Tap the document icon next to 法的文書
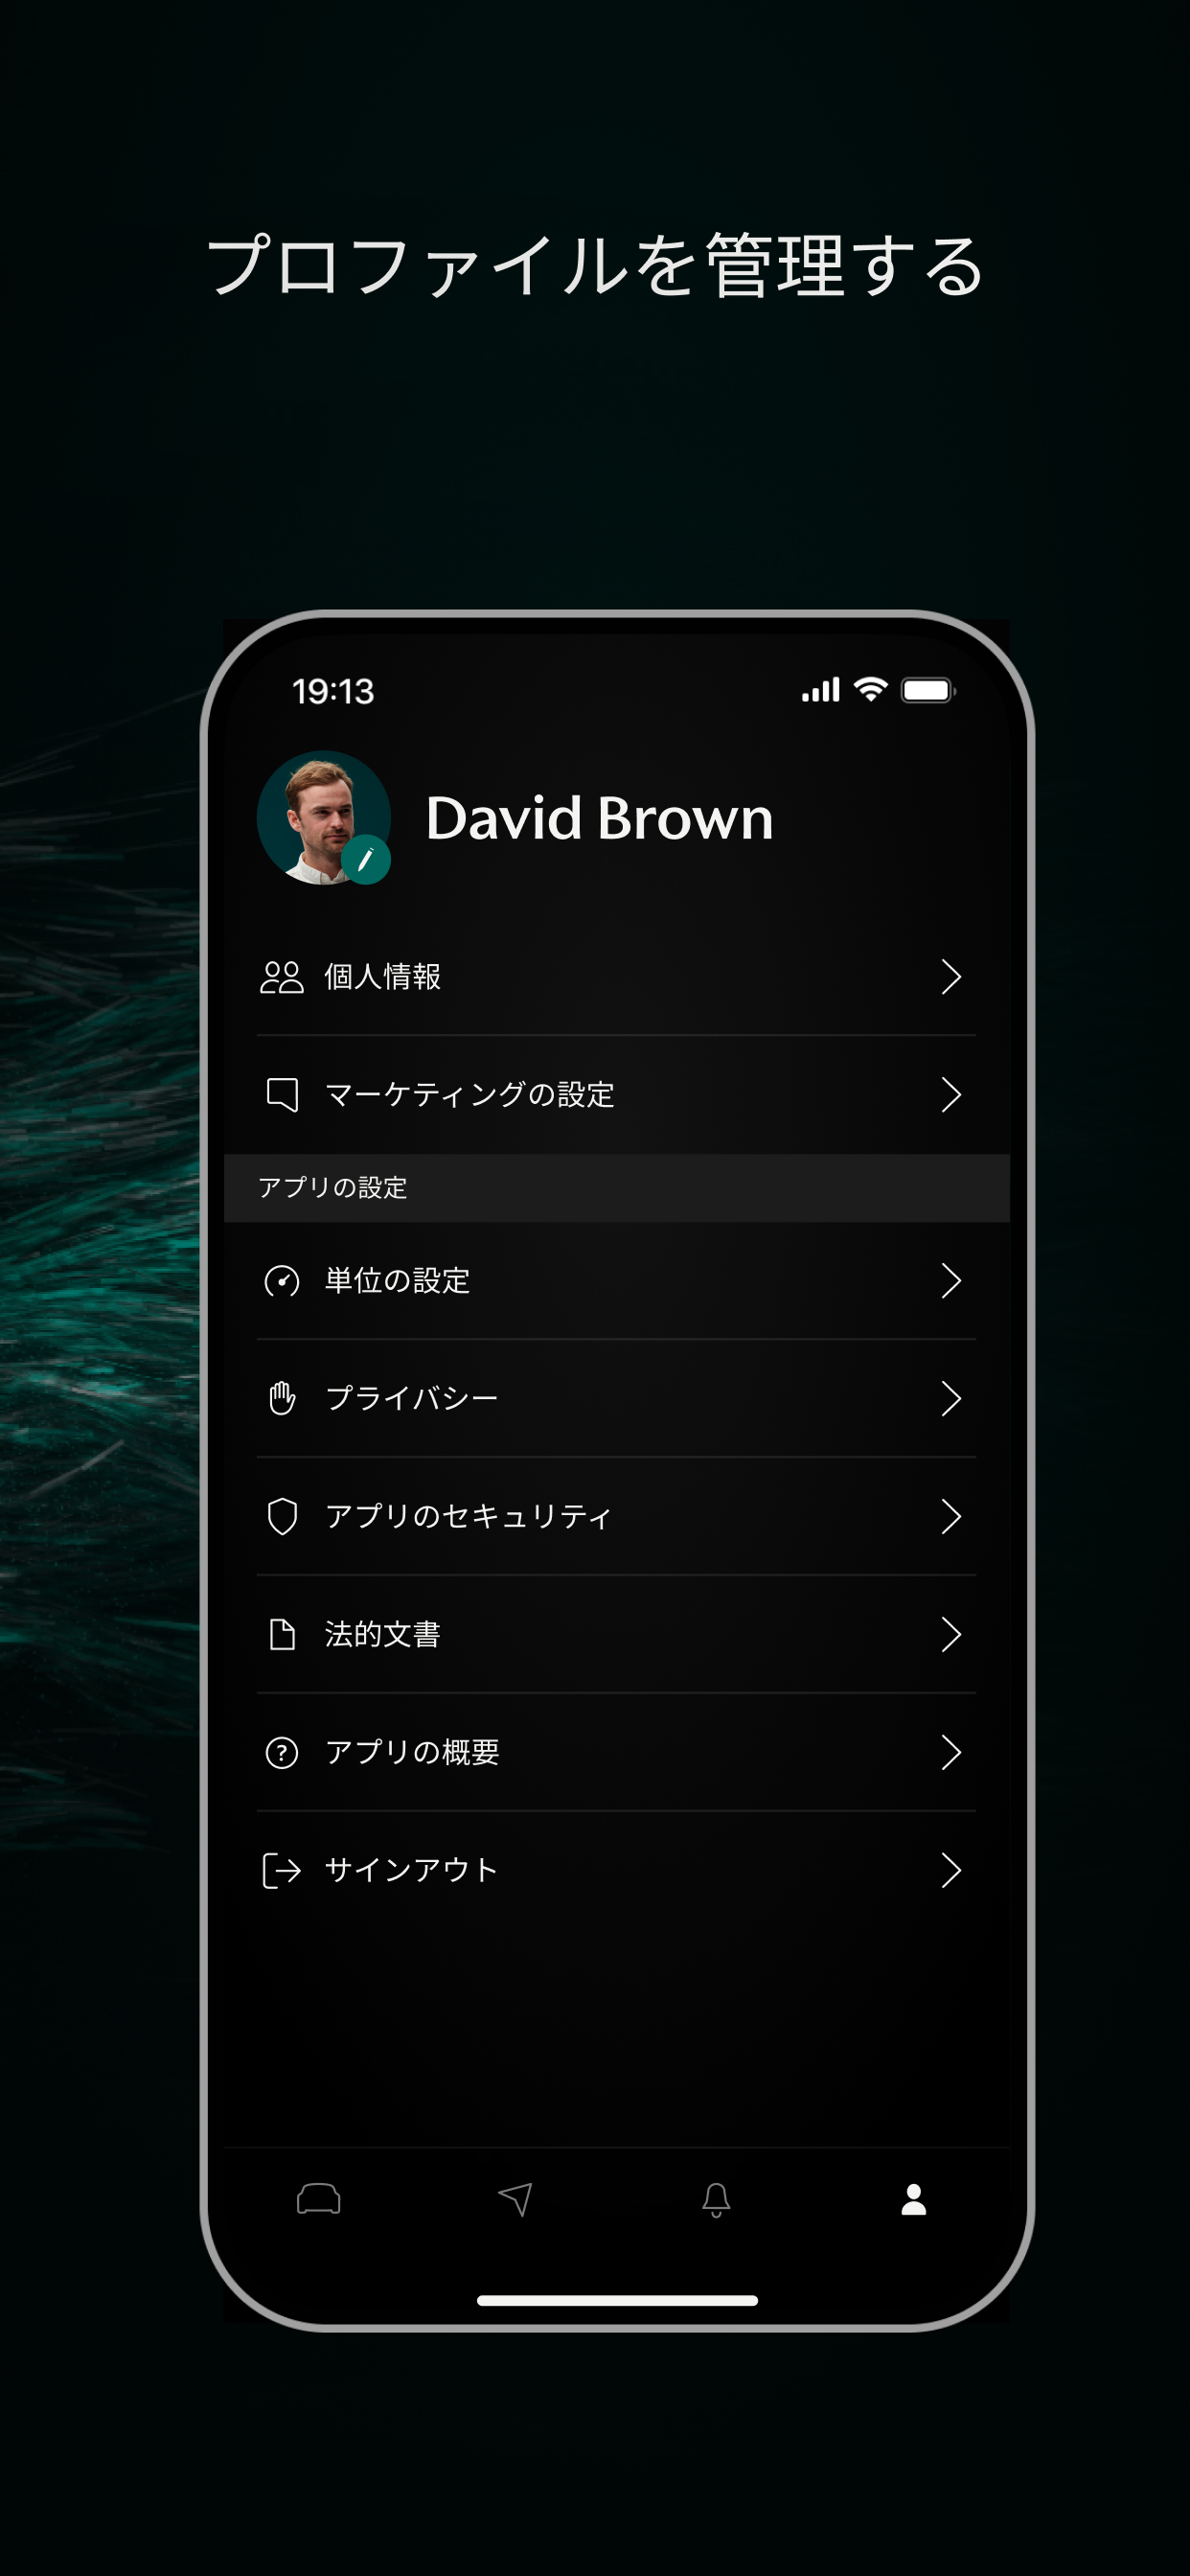Screen dimensions: 1190x2576 pos(282,1634)
